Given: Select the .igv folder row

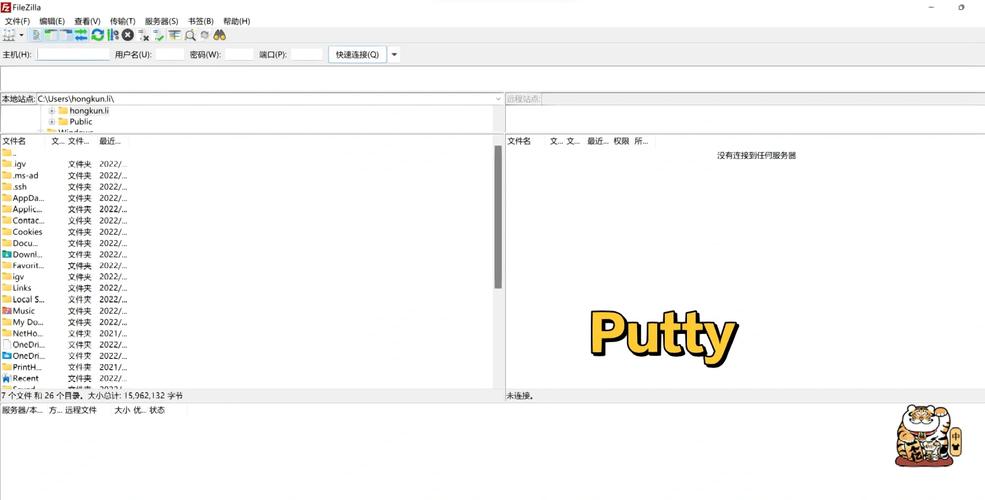Looking at the screenshot, I should [x=65, y=164].
